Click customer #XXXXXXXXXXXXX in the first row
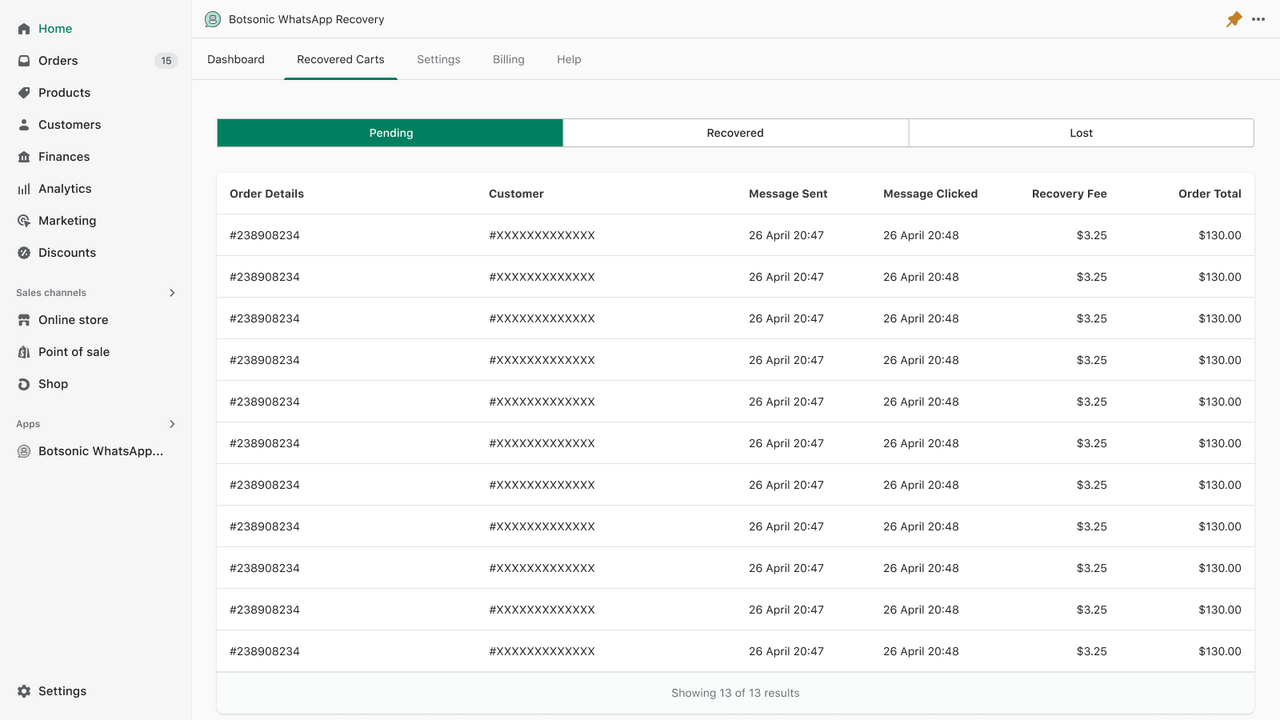The height and width of the screenshot is (720, 1280). 542,236
